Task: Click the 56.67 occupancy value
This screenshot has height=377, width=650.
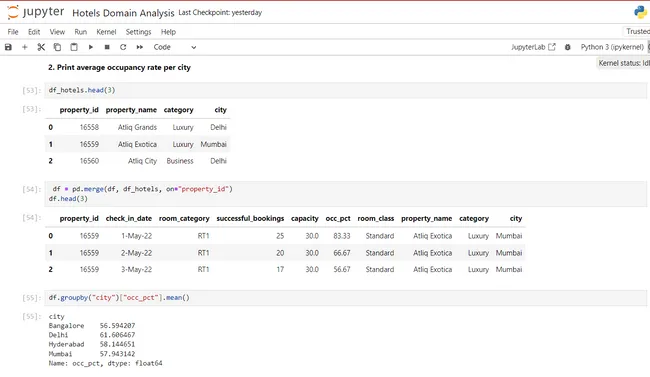Action: pyautogui.click(x=342, y=270)
